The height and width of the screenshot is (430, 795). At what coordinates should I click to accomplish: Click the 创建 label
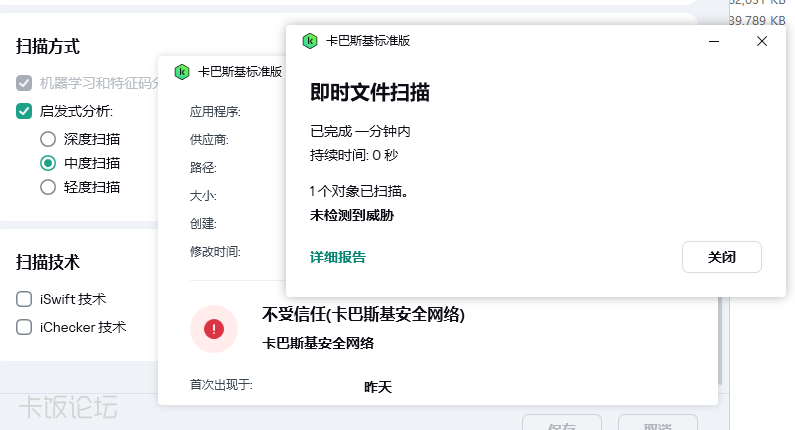click(x=203, y=224)
